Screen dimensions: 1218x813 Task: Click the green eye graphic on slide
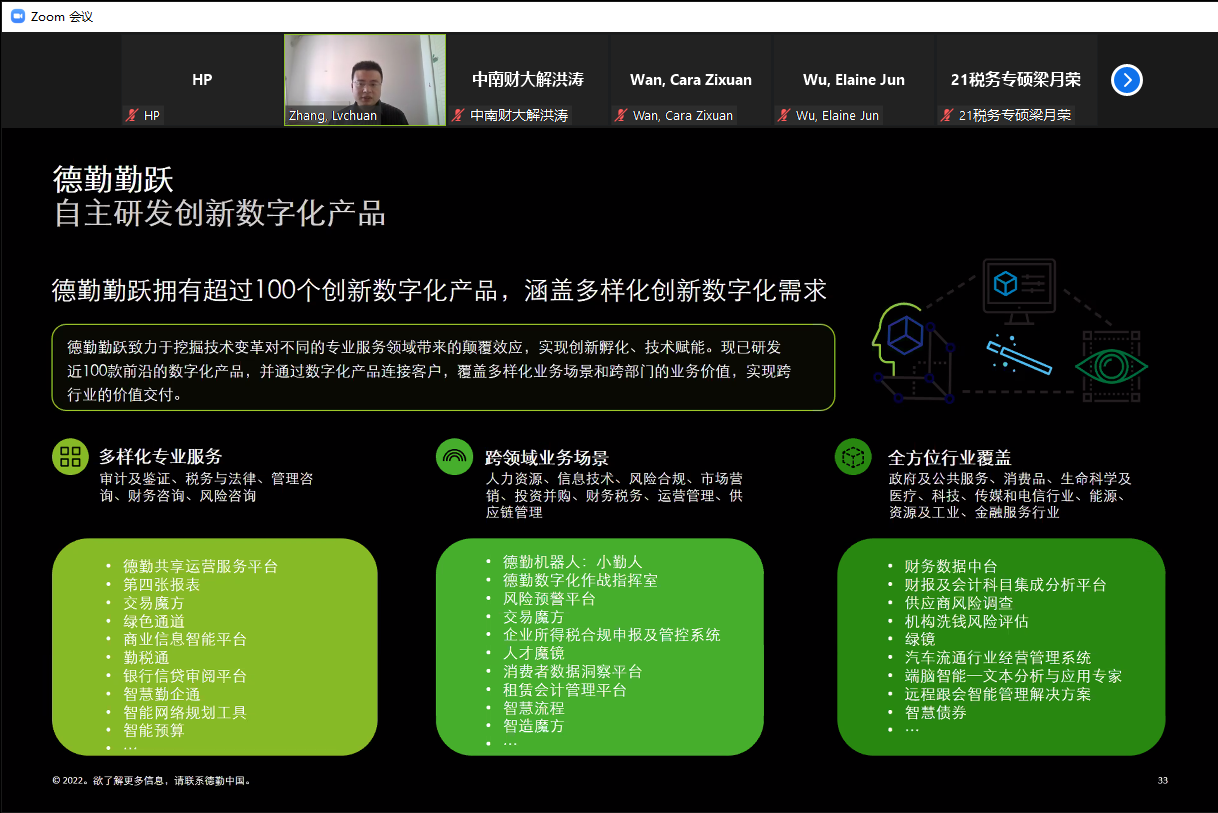tap(1110, 367)
